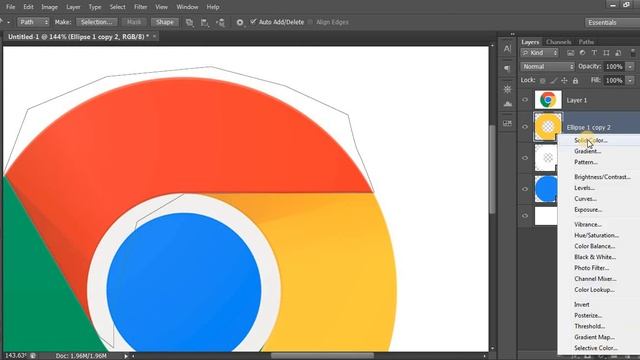Image resolution: width=640 pixels, height=360 pixels.
Task: Open the Paragraph panel icon in dock
Action: (x=507, y=68)
